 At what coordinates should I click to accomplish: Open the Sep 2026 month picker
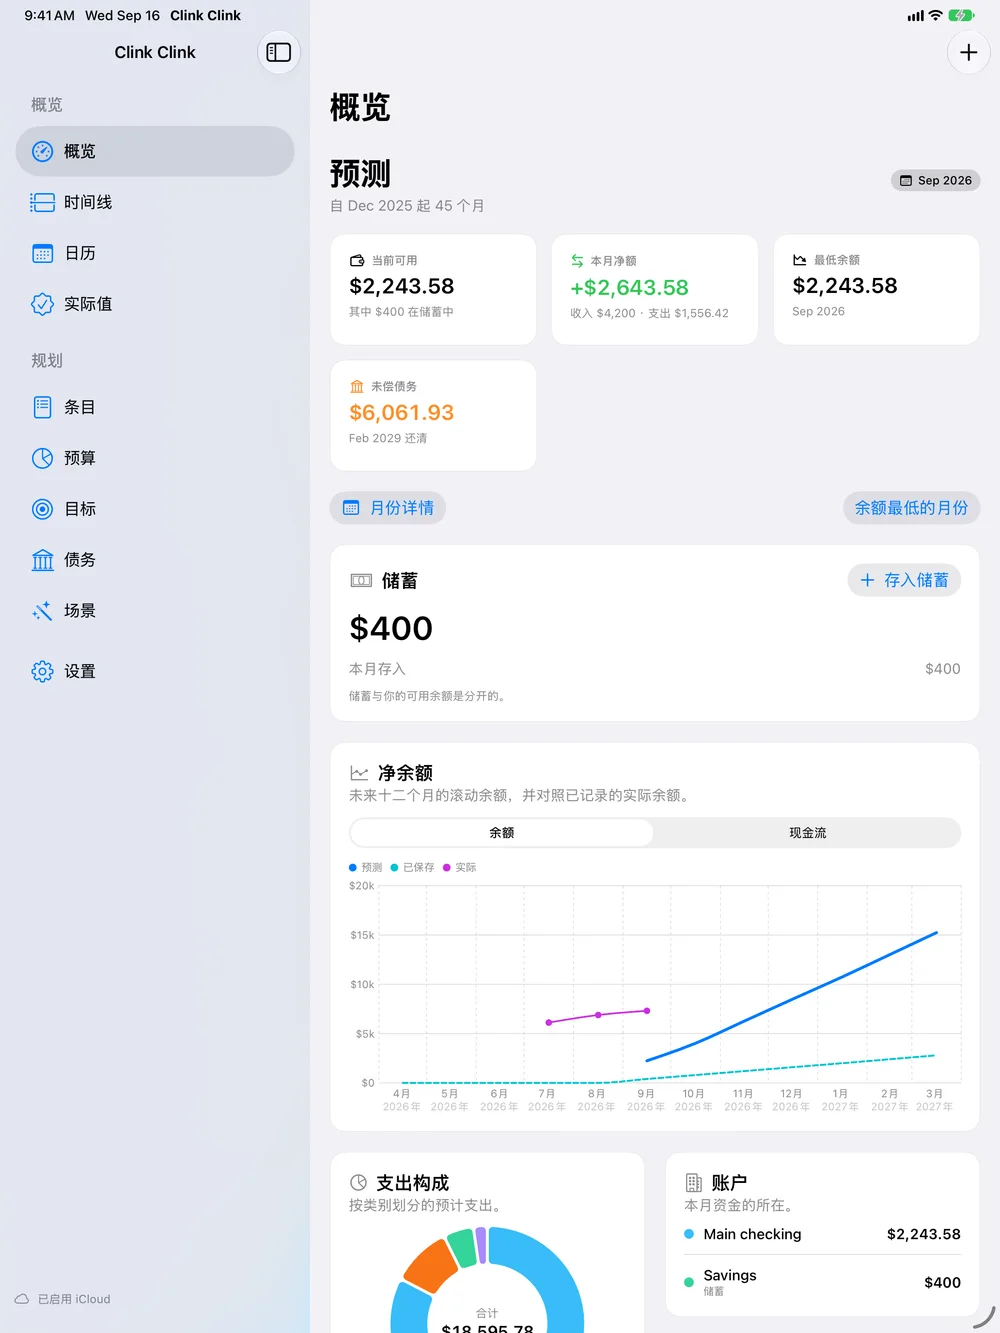click(935, 180)
